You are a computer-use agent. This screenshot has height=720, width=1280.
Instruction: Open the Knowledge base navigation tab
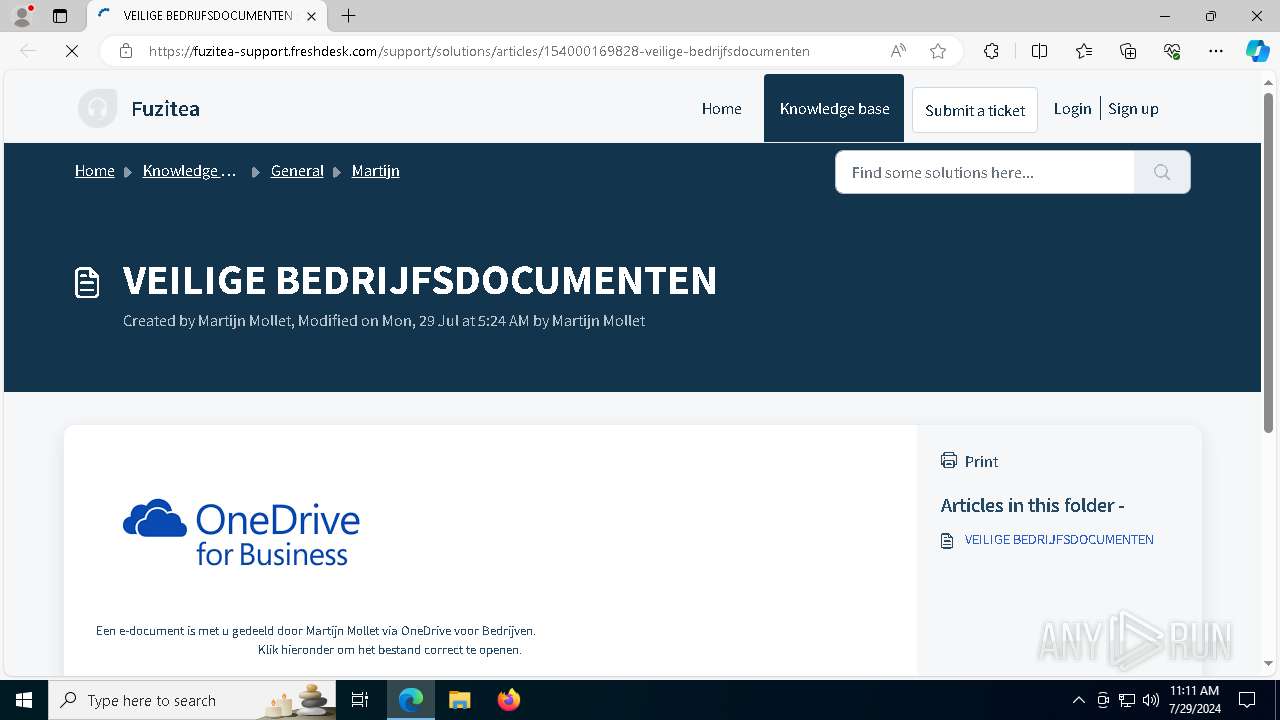[834, 108]
